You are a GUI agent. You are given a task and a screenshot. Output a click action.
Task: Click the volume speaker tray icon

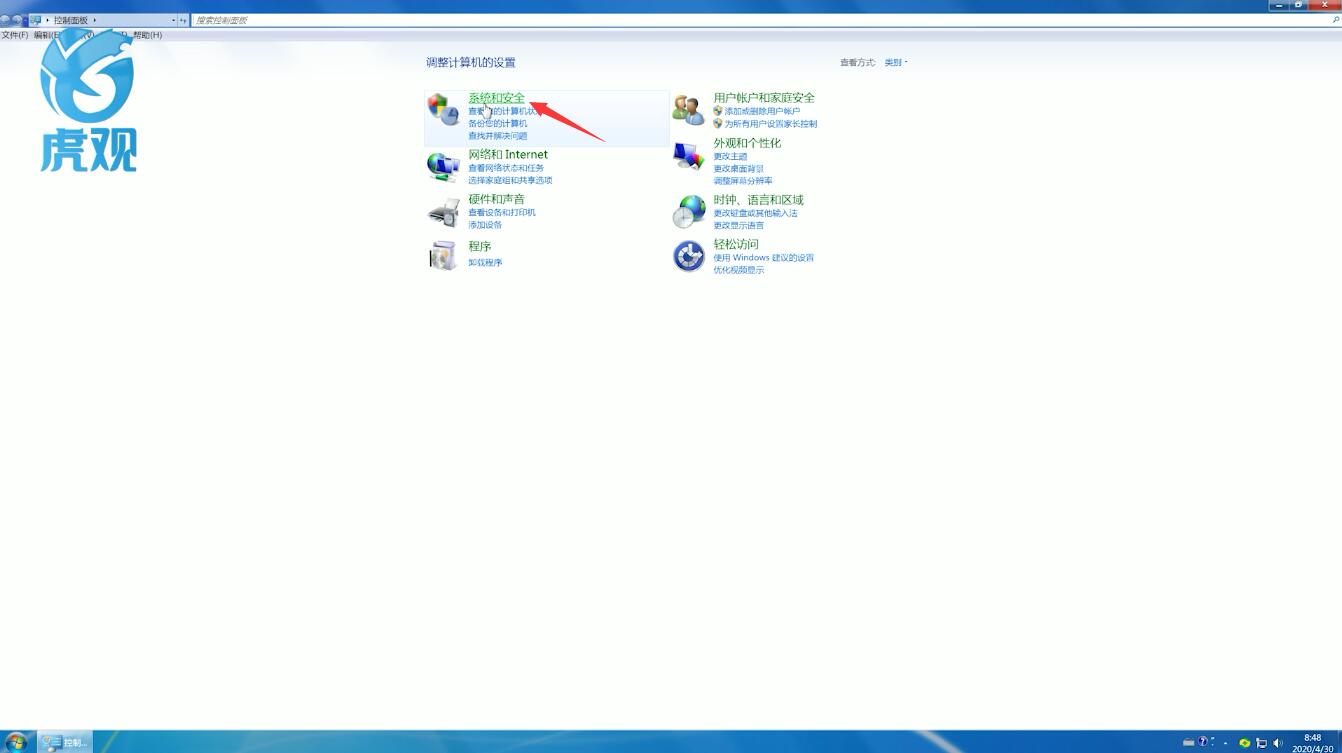click(x=1278, y=743)
